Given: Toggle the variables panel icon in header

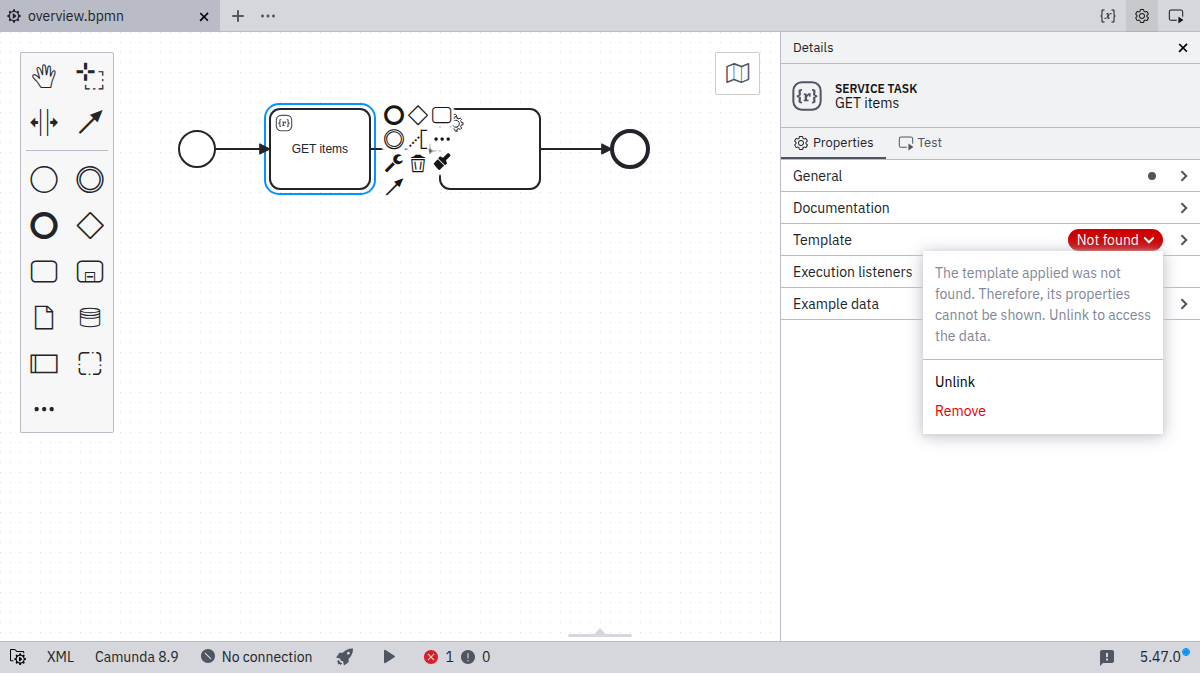Looking at the screenshot, I should (x=1107, y=16).
